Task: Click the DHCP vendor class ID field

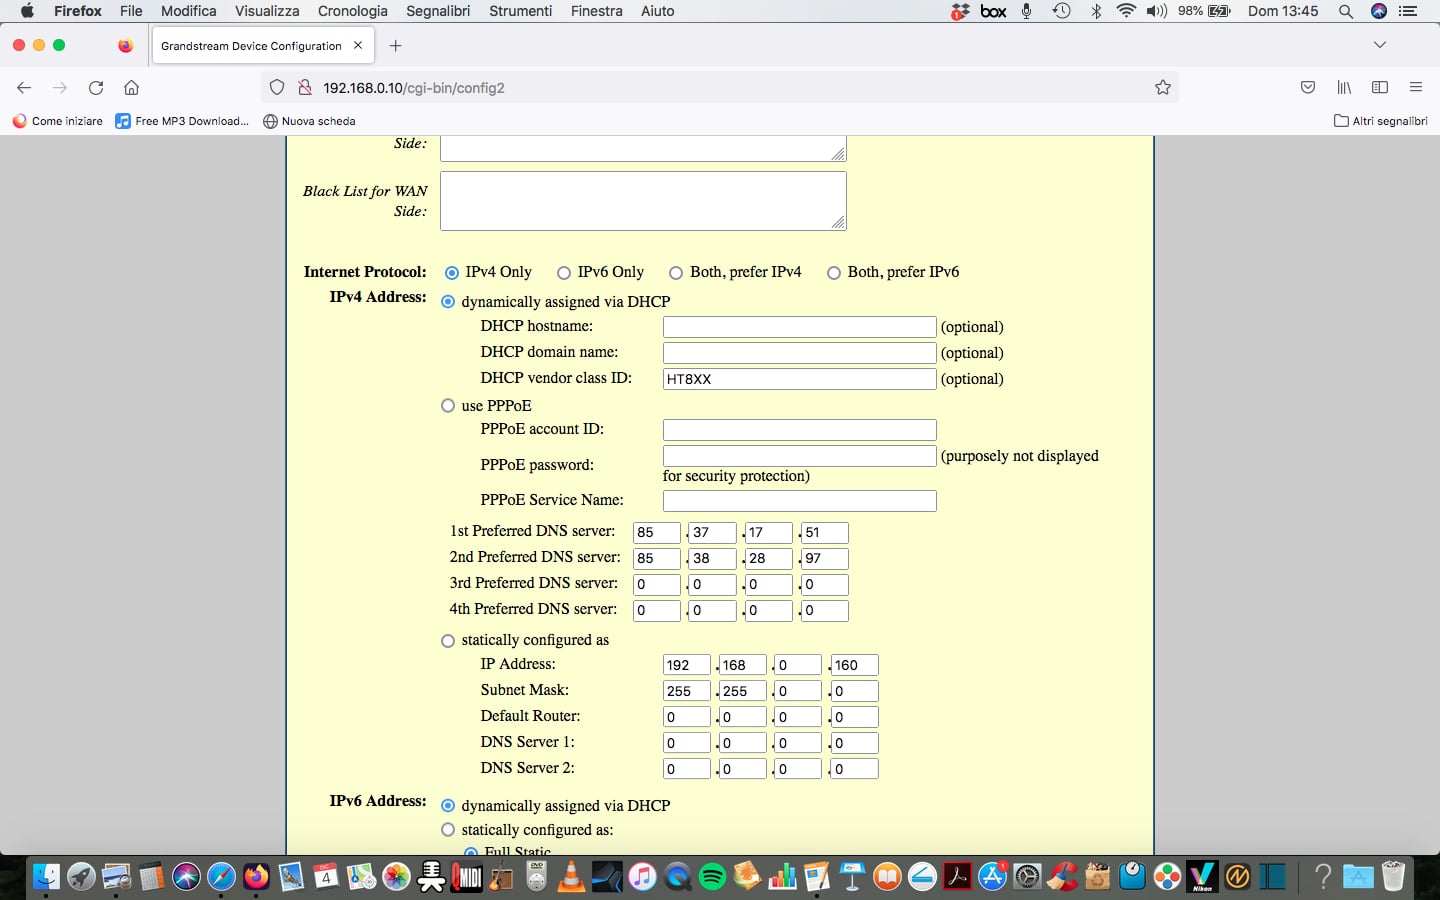Action: [x=799, y=379]
